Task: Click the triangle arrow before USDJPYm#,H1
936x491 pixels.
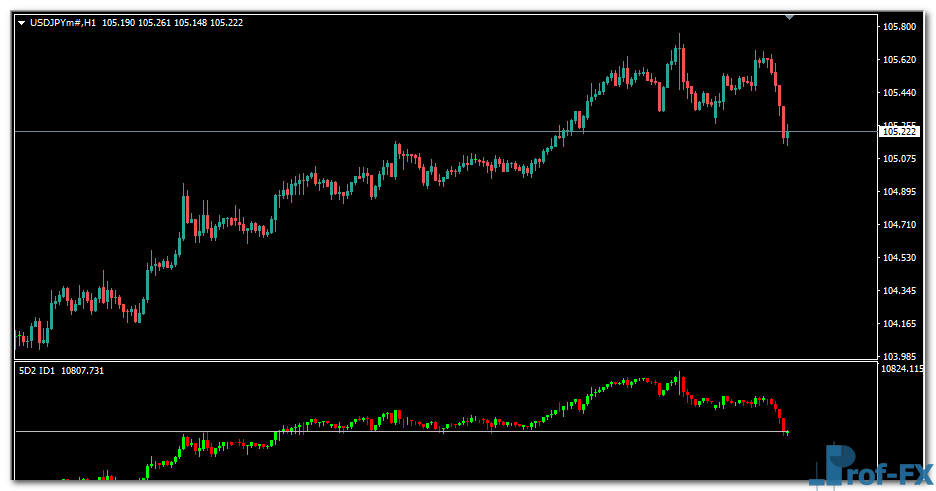Action: pyautogui.click(x=22, y=22)
